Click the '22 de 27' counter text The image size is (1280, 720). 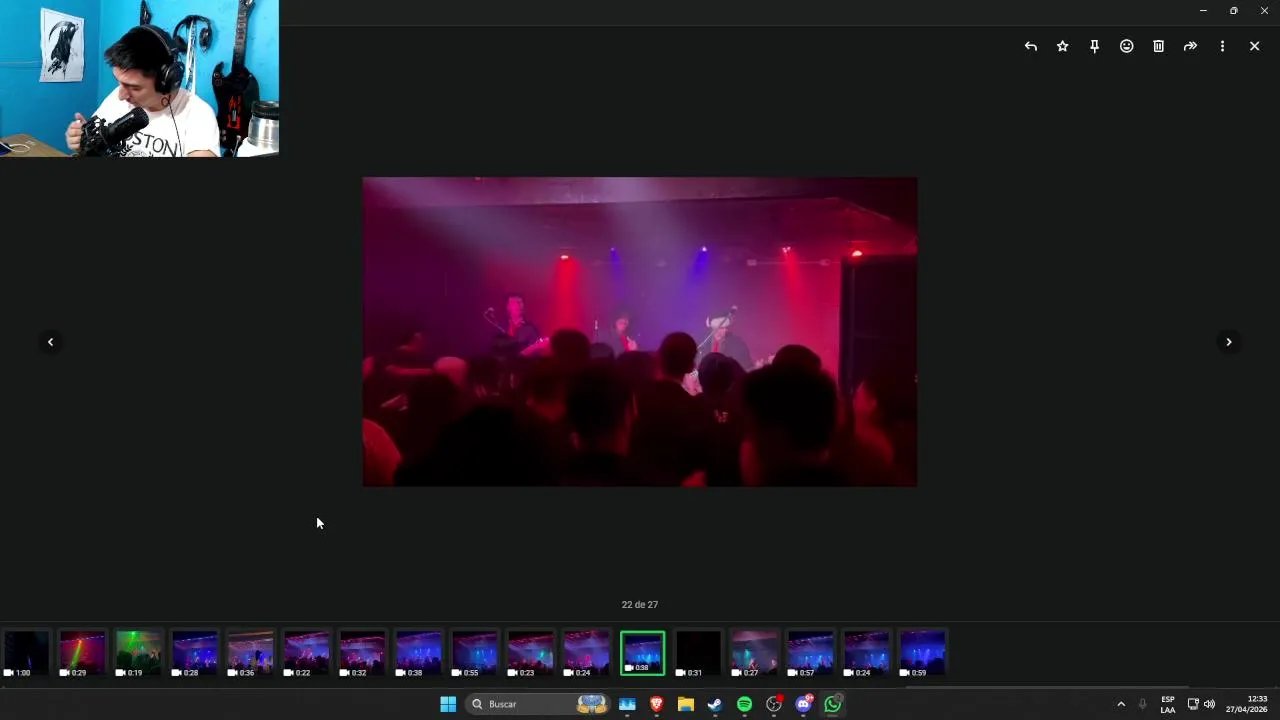[640, 605]
